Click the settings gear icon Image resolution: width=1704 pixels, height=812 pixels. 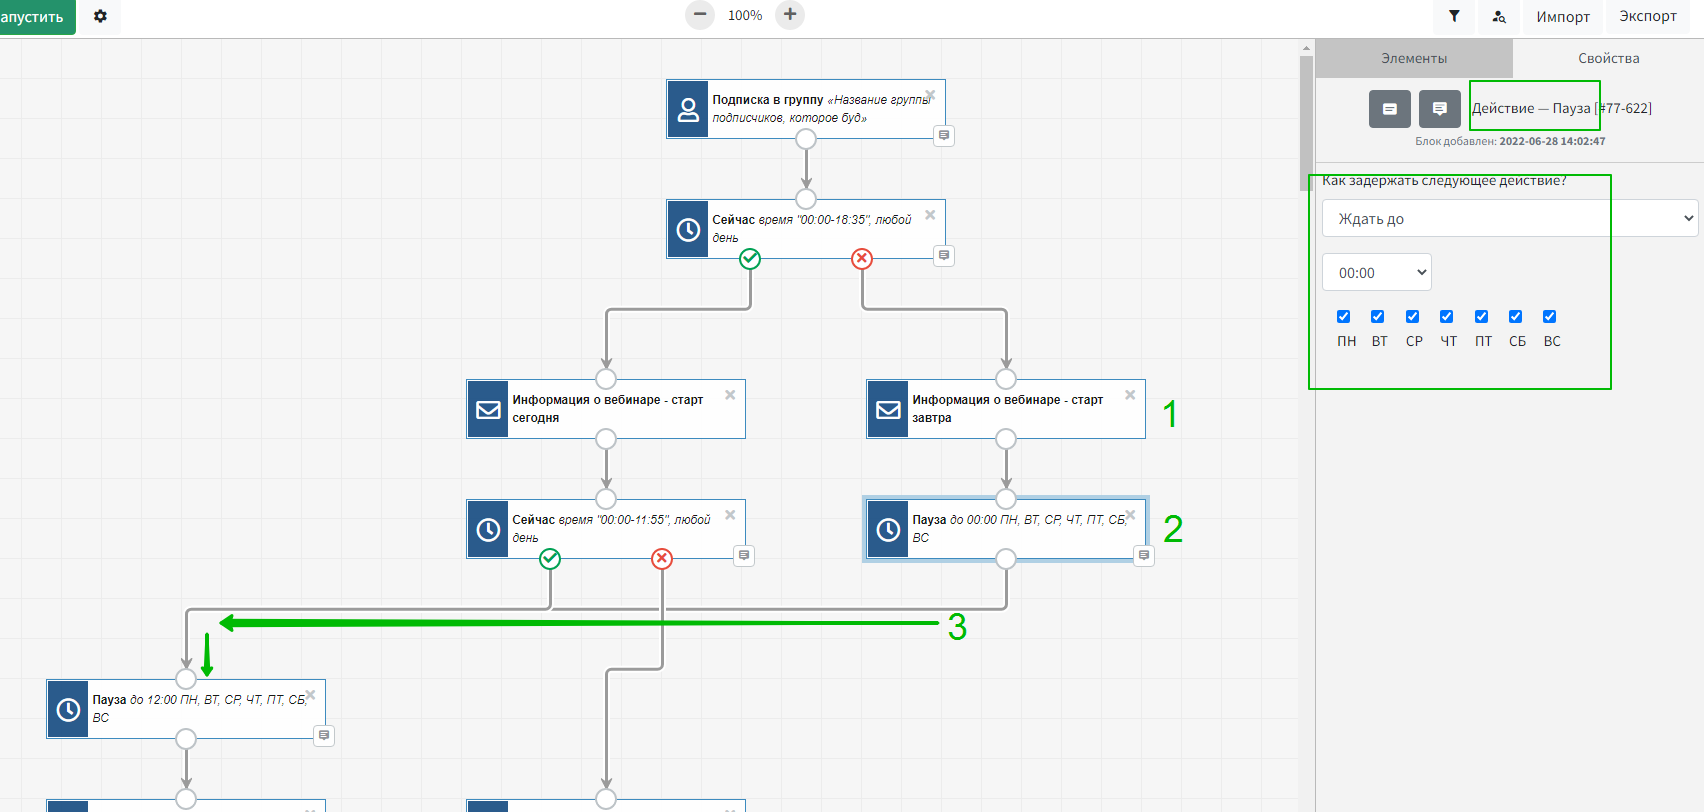100,17
